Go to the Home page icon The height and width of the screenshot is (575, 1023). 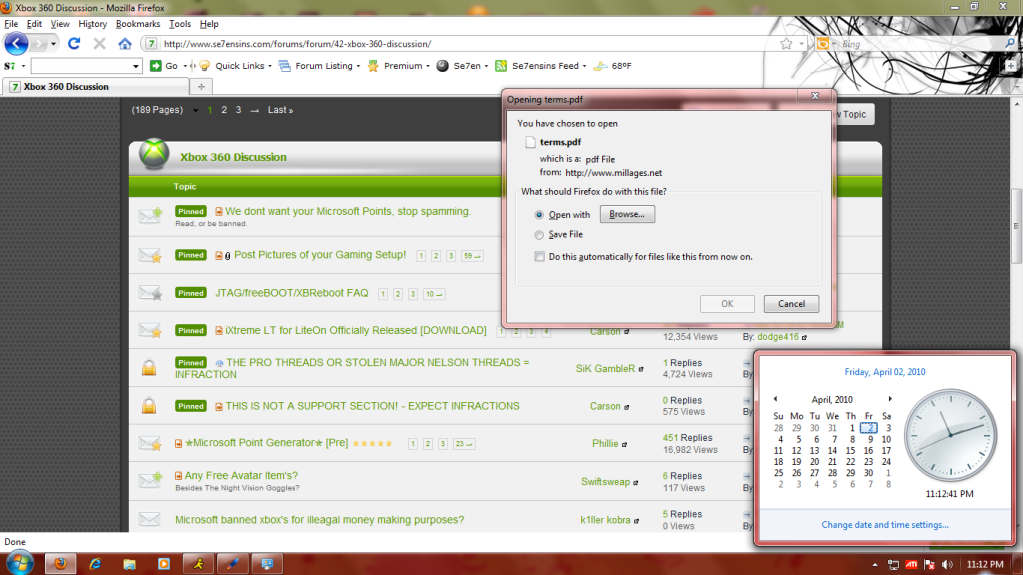tap(125, 44)
